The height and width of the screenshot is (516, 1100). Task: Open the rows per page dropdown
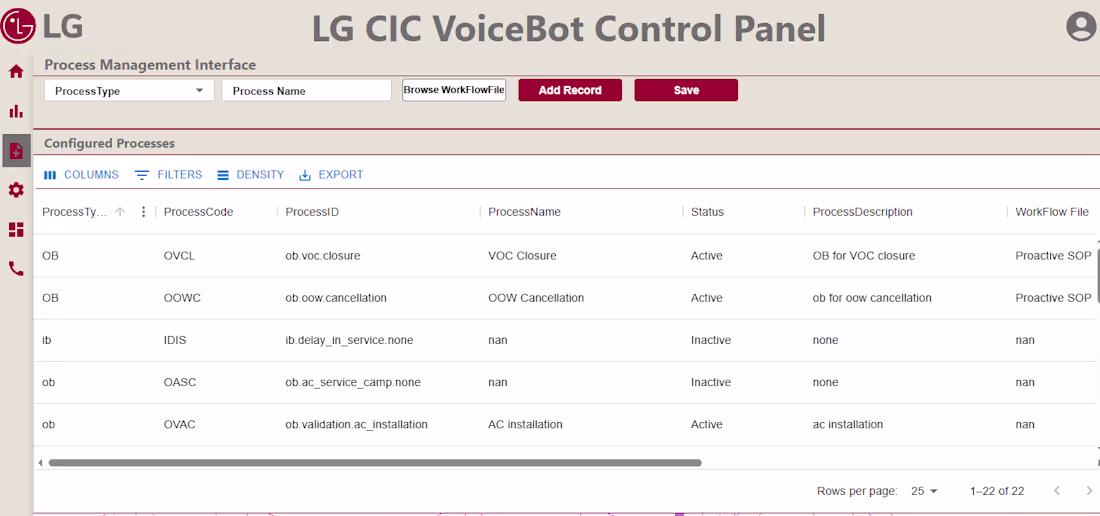point(924,491)
